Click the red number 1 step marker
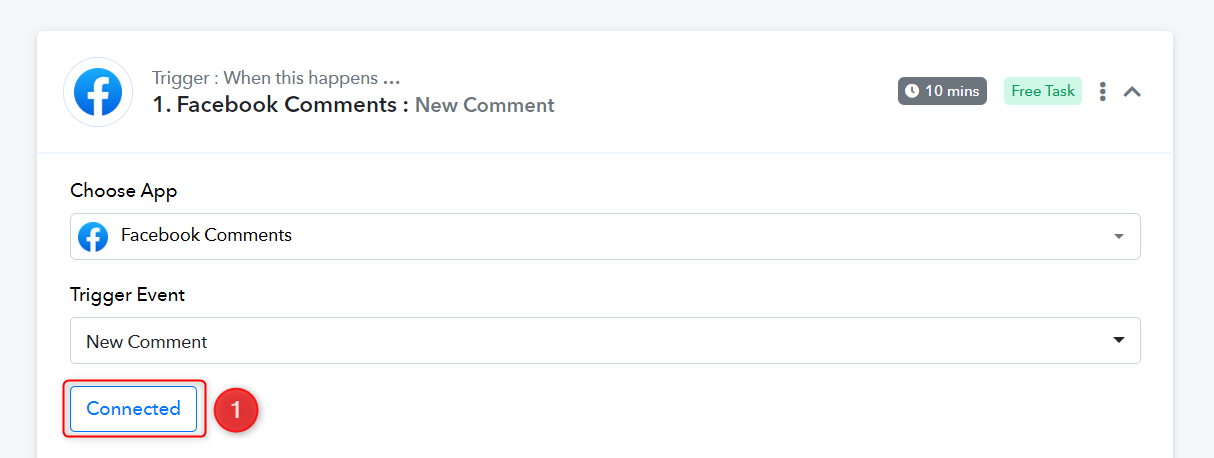Screen dimensions: 1214x458 (236, 410)
